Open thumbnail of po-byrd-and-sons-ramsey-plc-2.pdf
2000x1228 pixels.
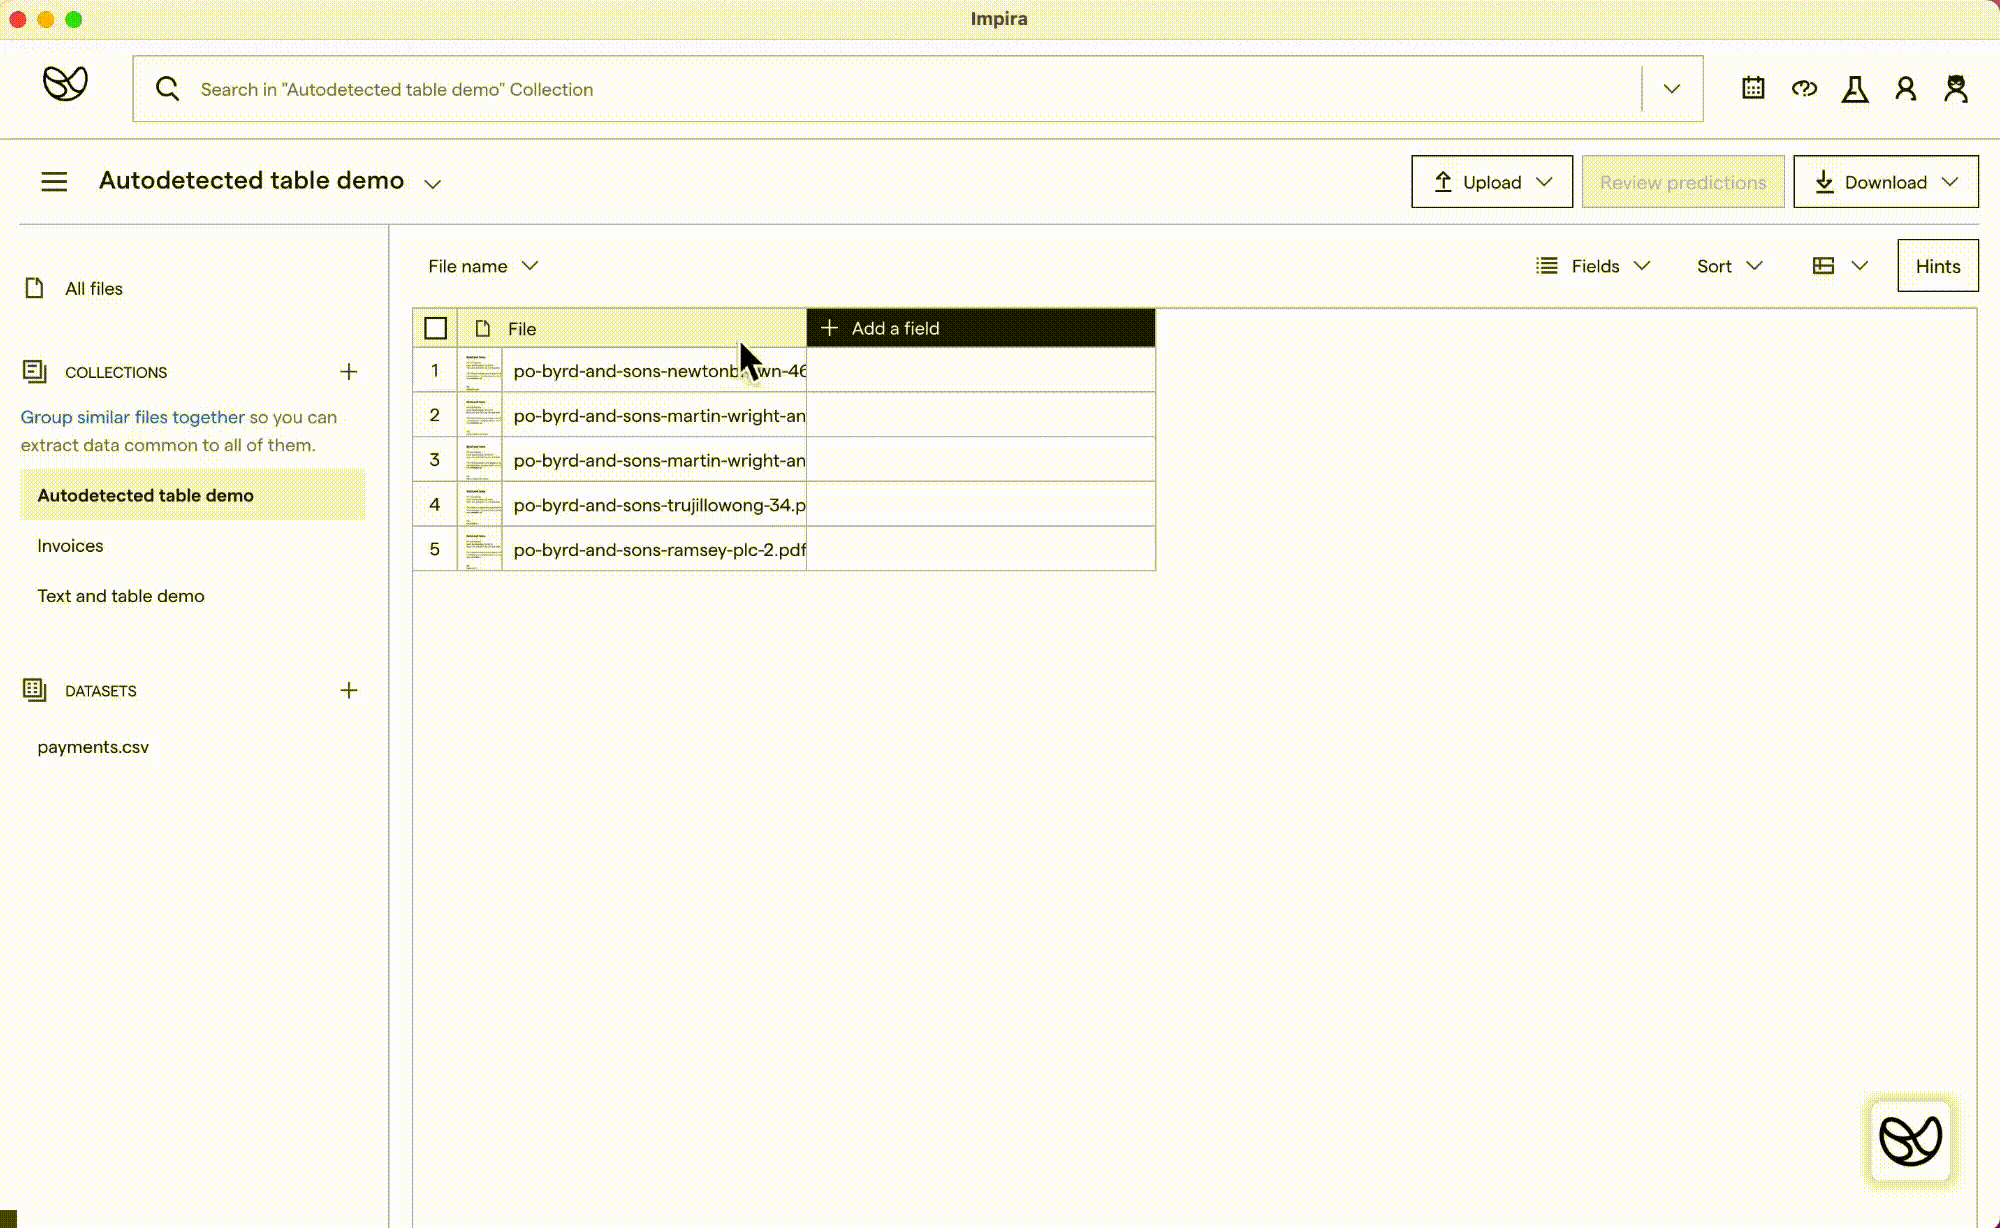click(481, 549)
